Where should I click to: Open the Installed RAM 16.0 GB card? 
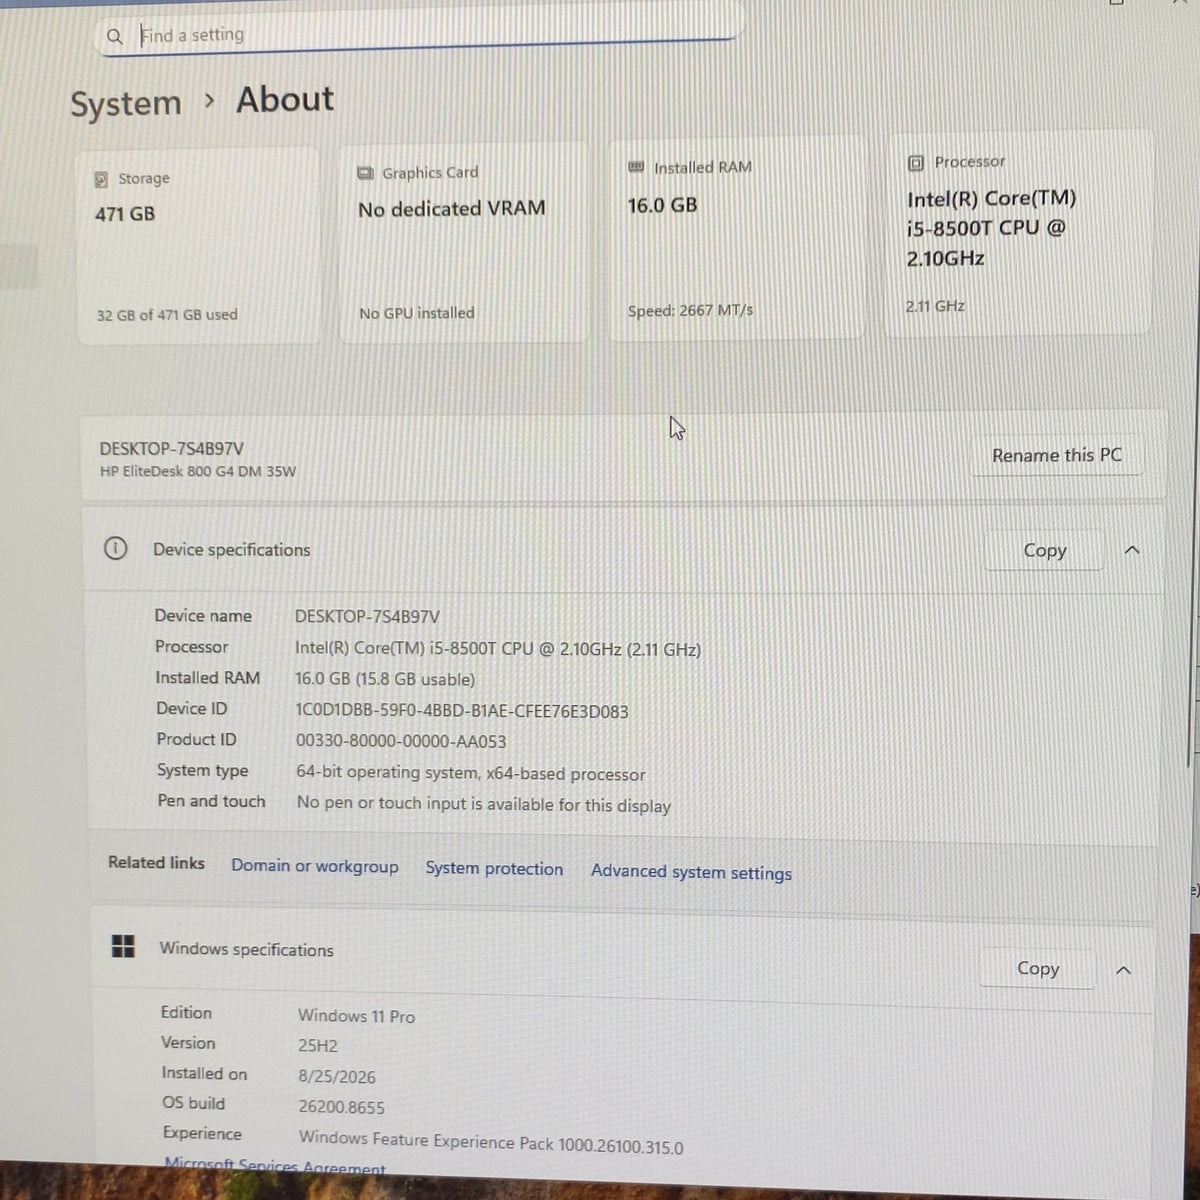(x=737, y=240)
